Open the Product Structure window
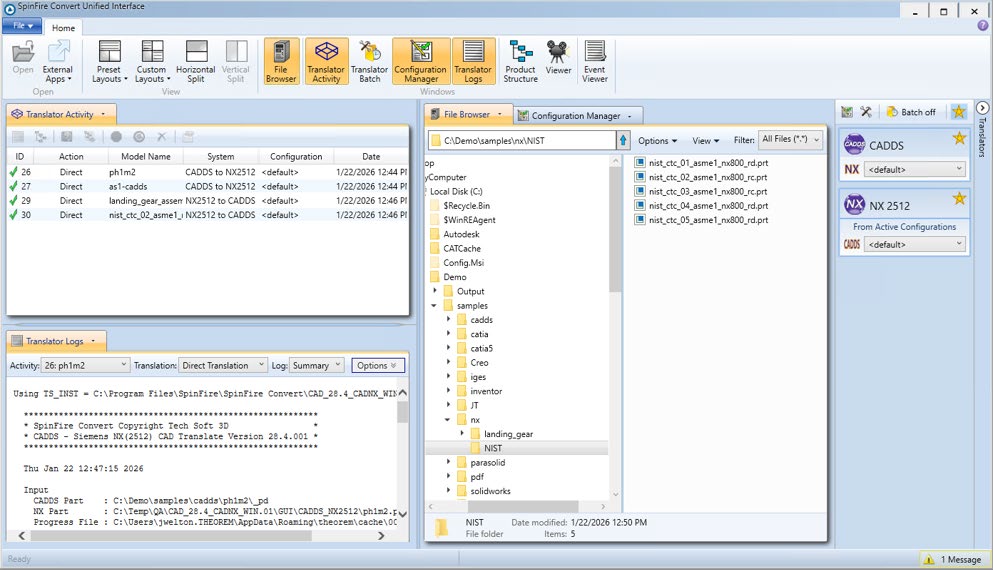The width and height of the screenshot is (993, 570). [521, 61]
